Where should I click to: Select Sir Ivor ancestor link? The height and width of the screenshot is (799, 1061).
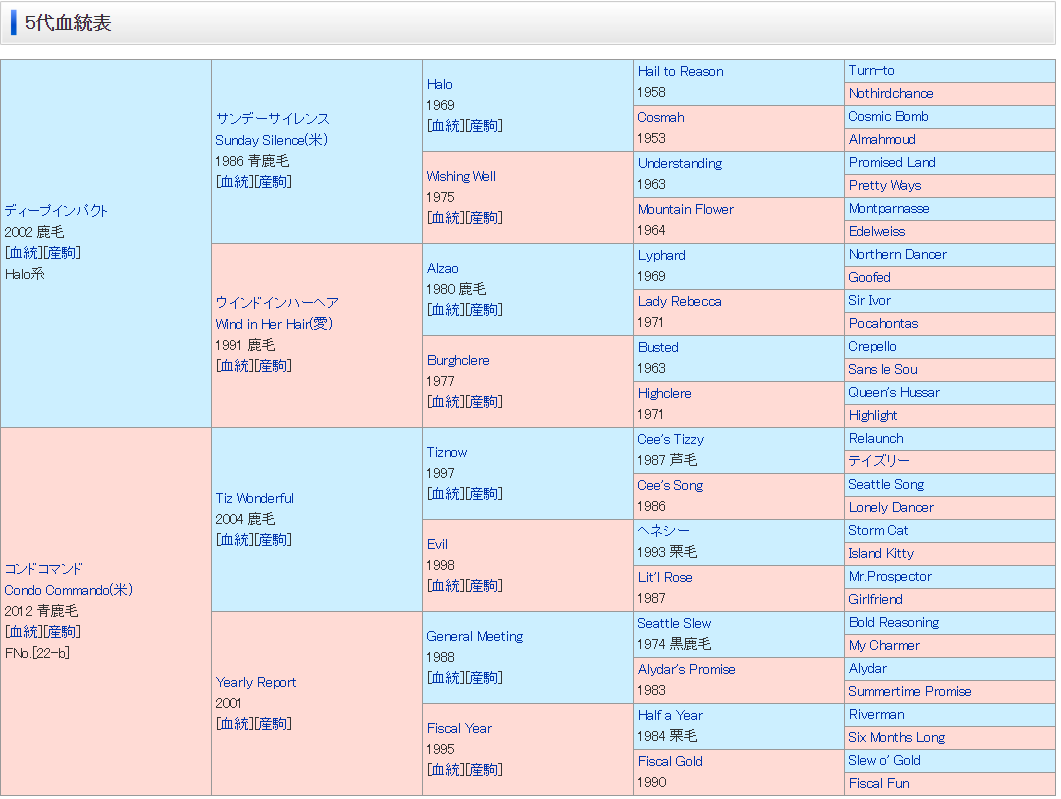[870, 301]
